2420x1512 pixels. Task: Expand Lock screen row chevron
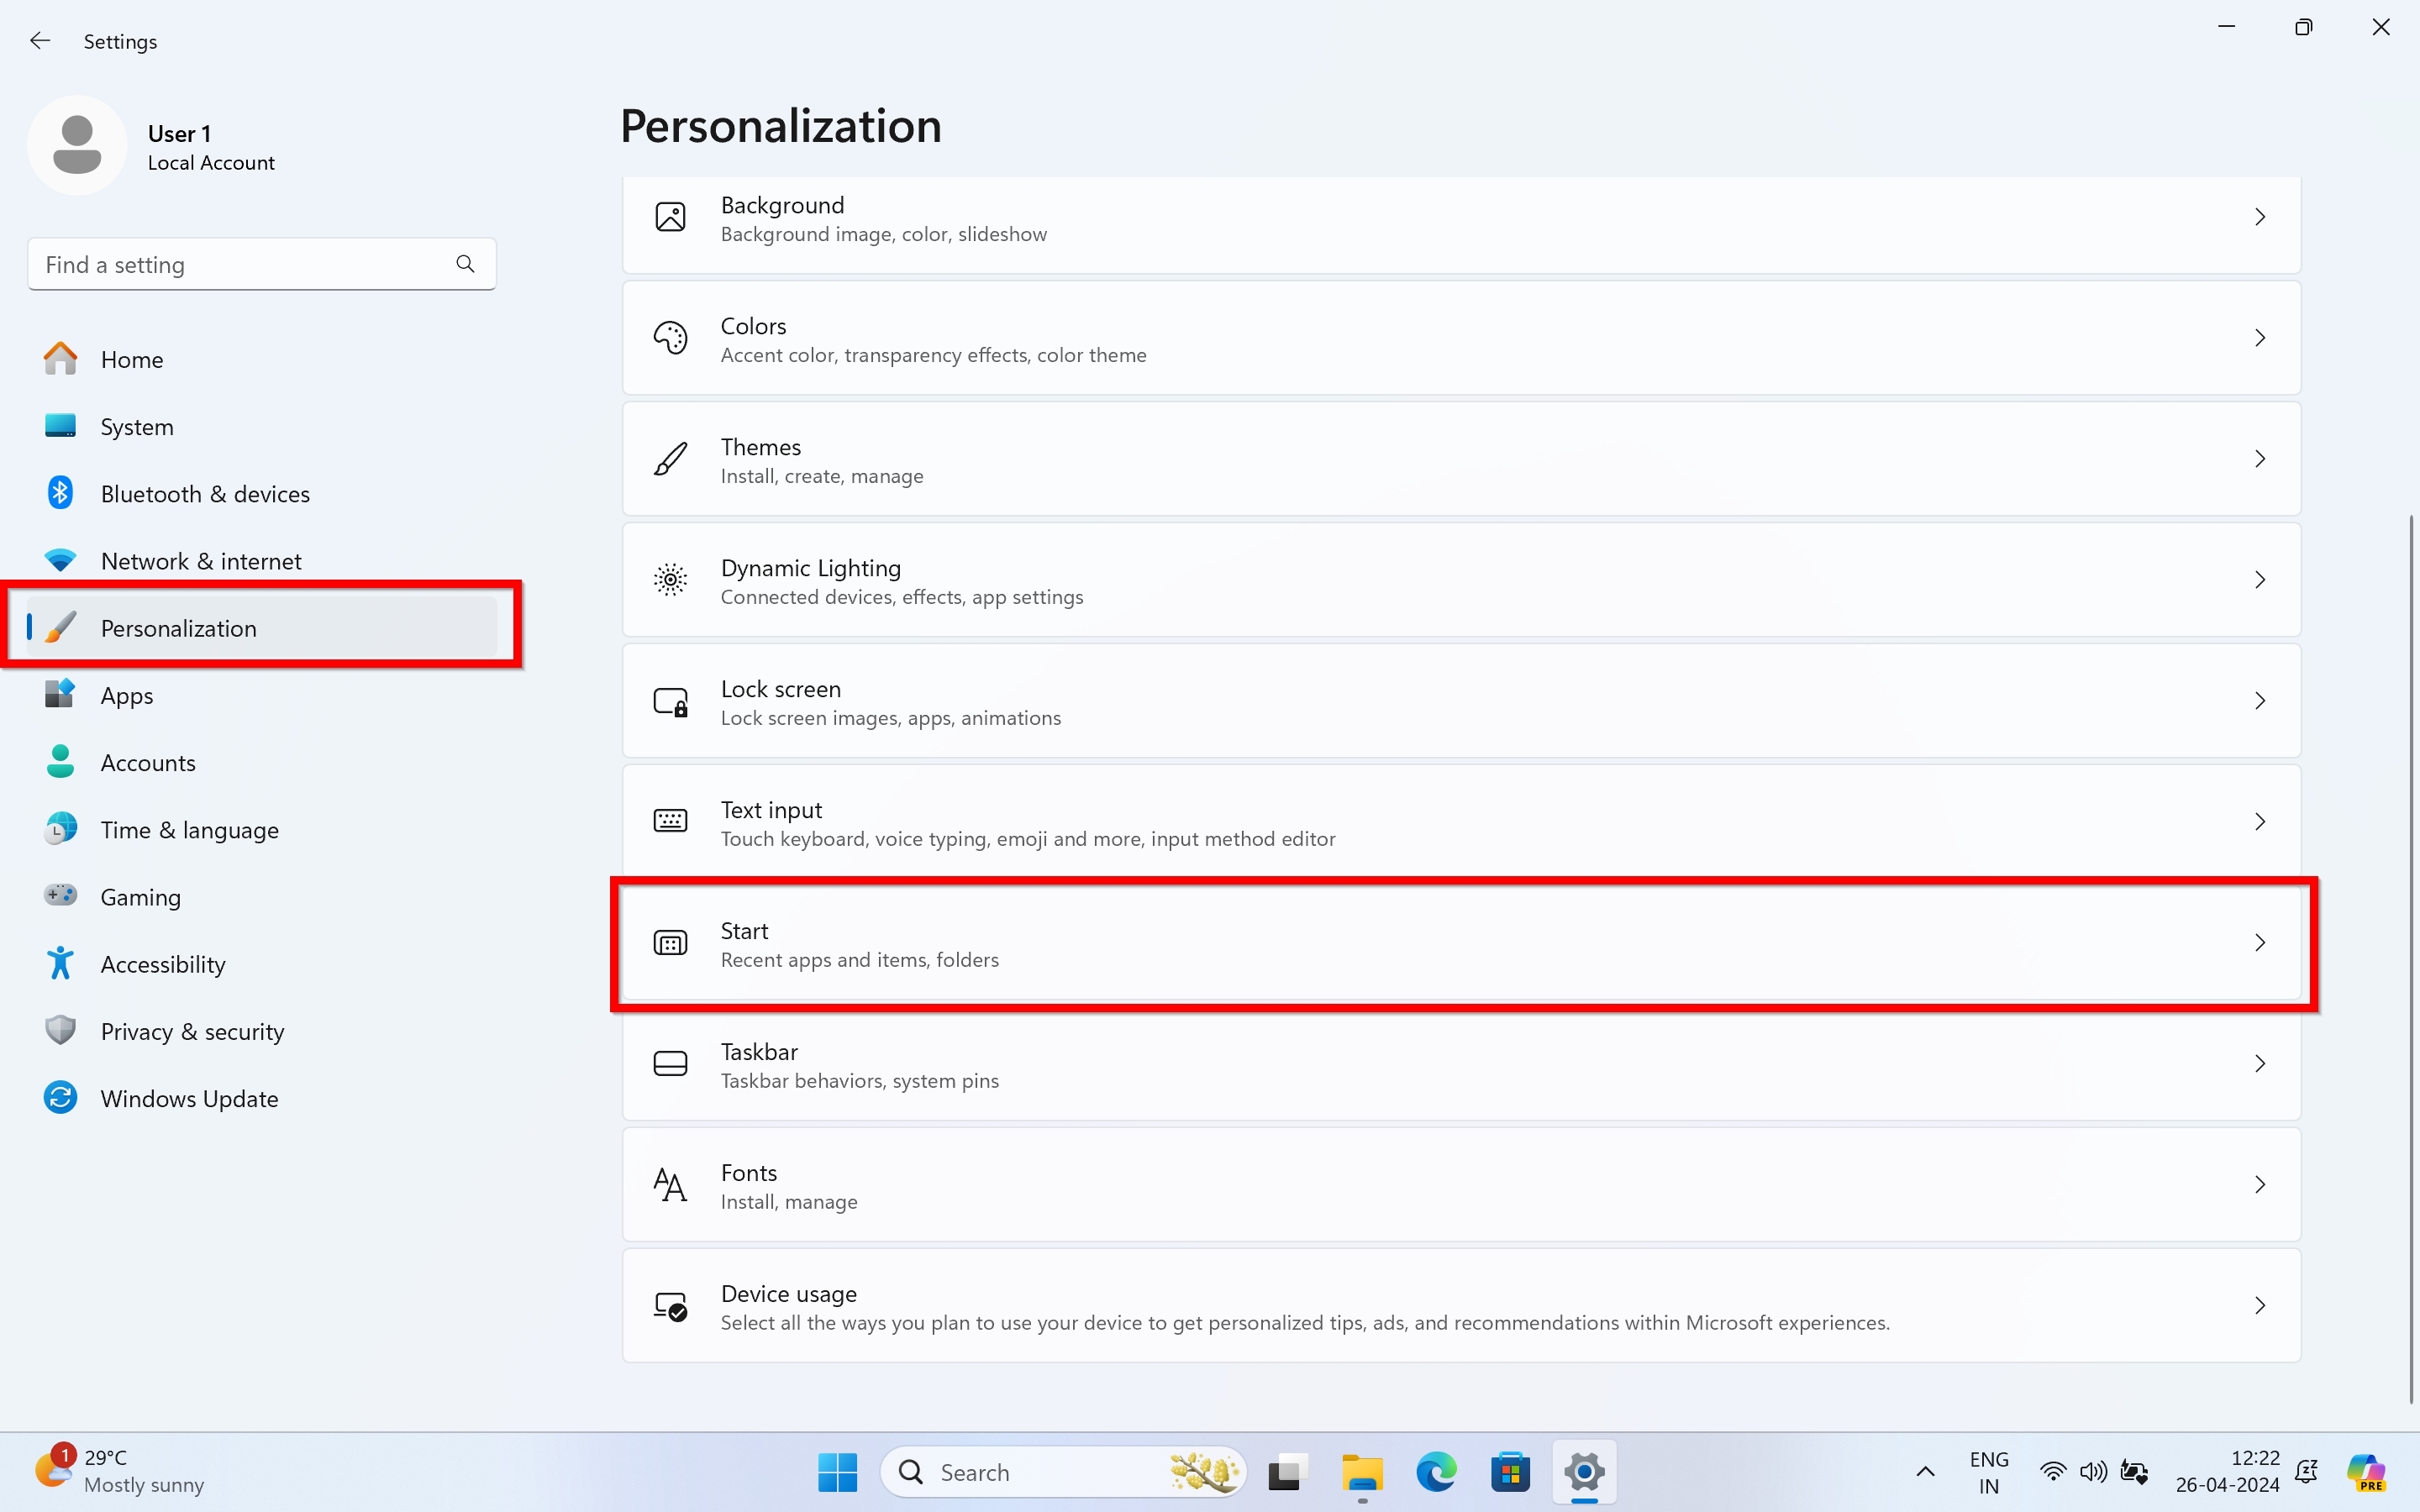(x=2259, y=701)
